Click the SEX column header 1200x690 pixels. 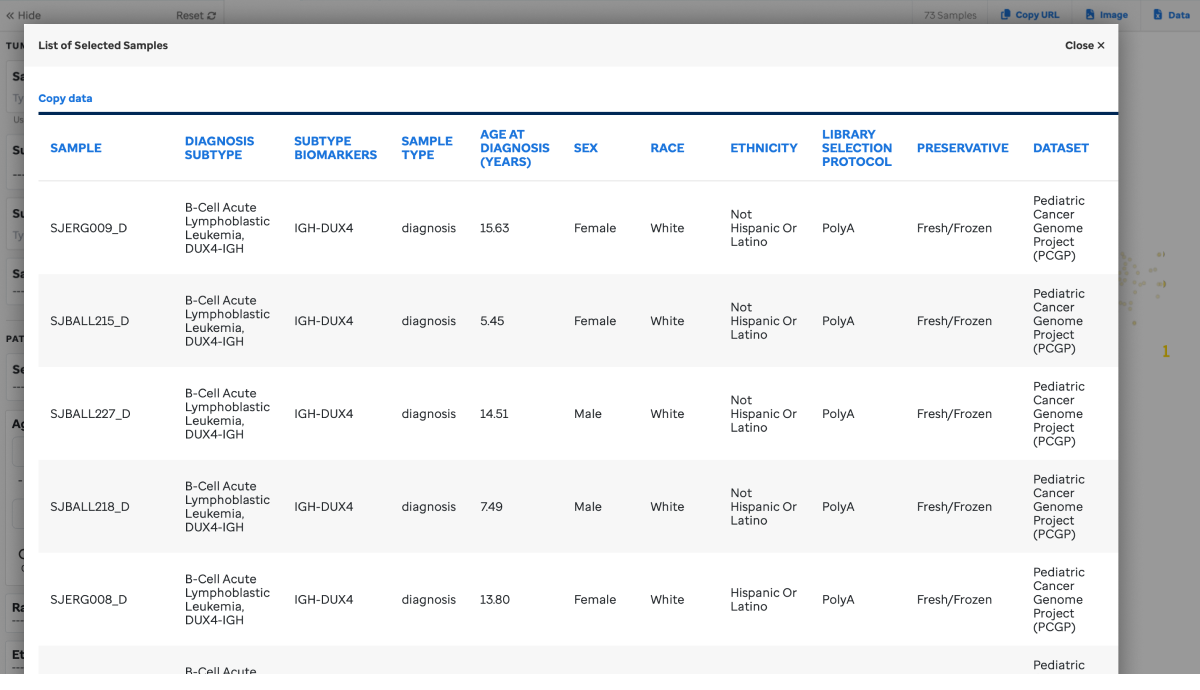[x=586, y=148]
